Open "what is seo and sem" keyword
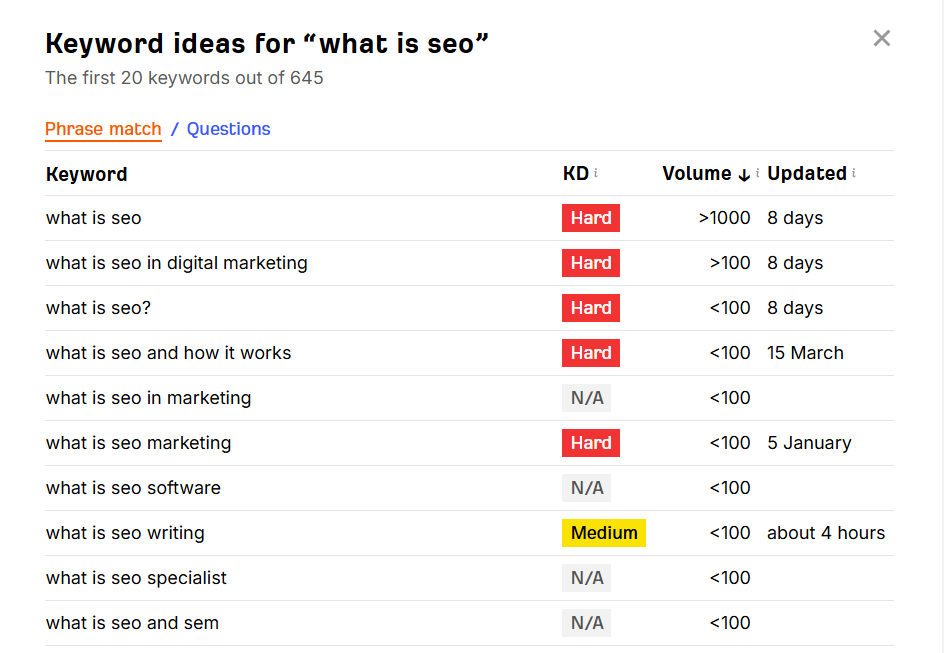The height and width of the screenshot is (653, 944). point(132,623)
